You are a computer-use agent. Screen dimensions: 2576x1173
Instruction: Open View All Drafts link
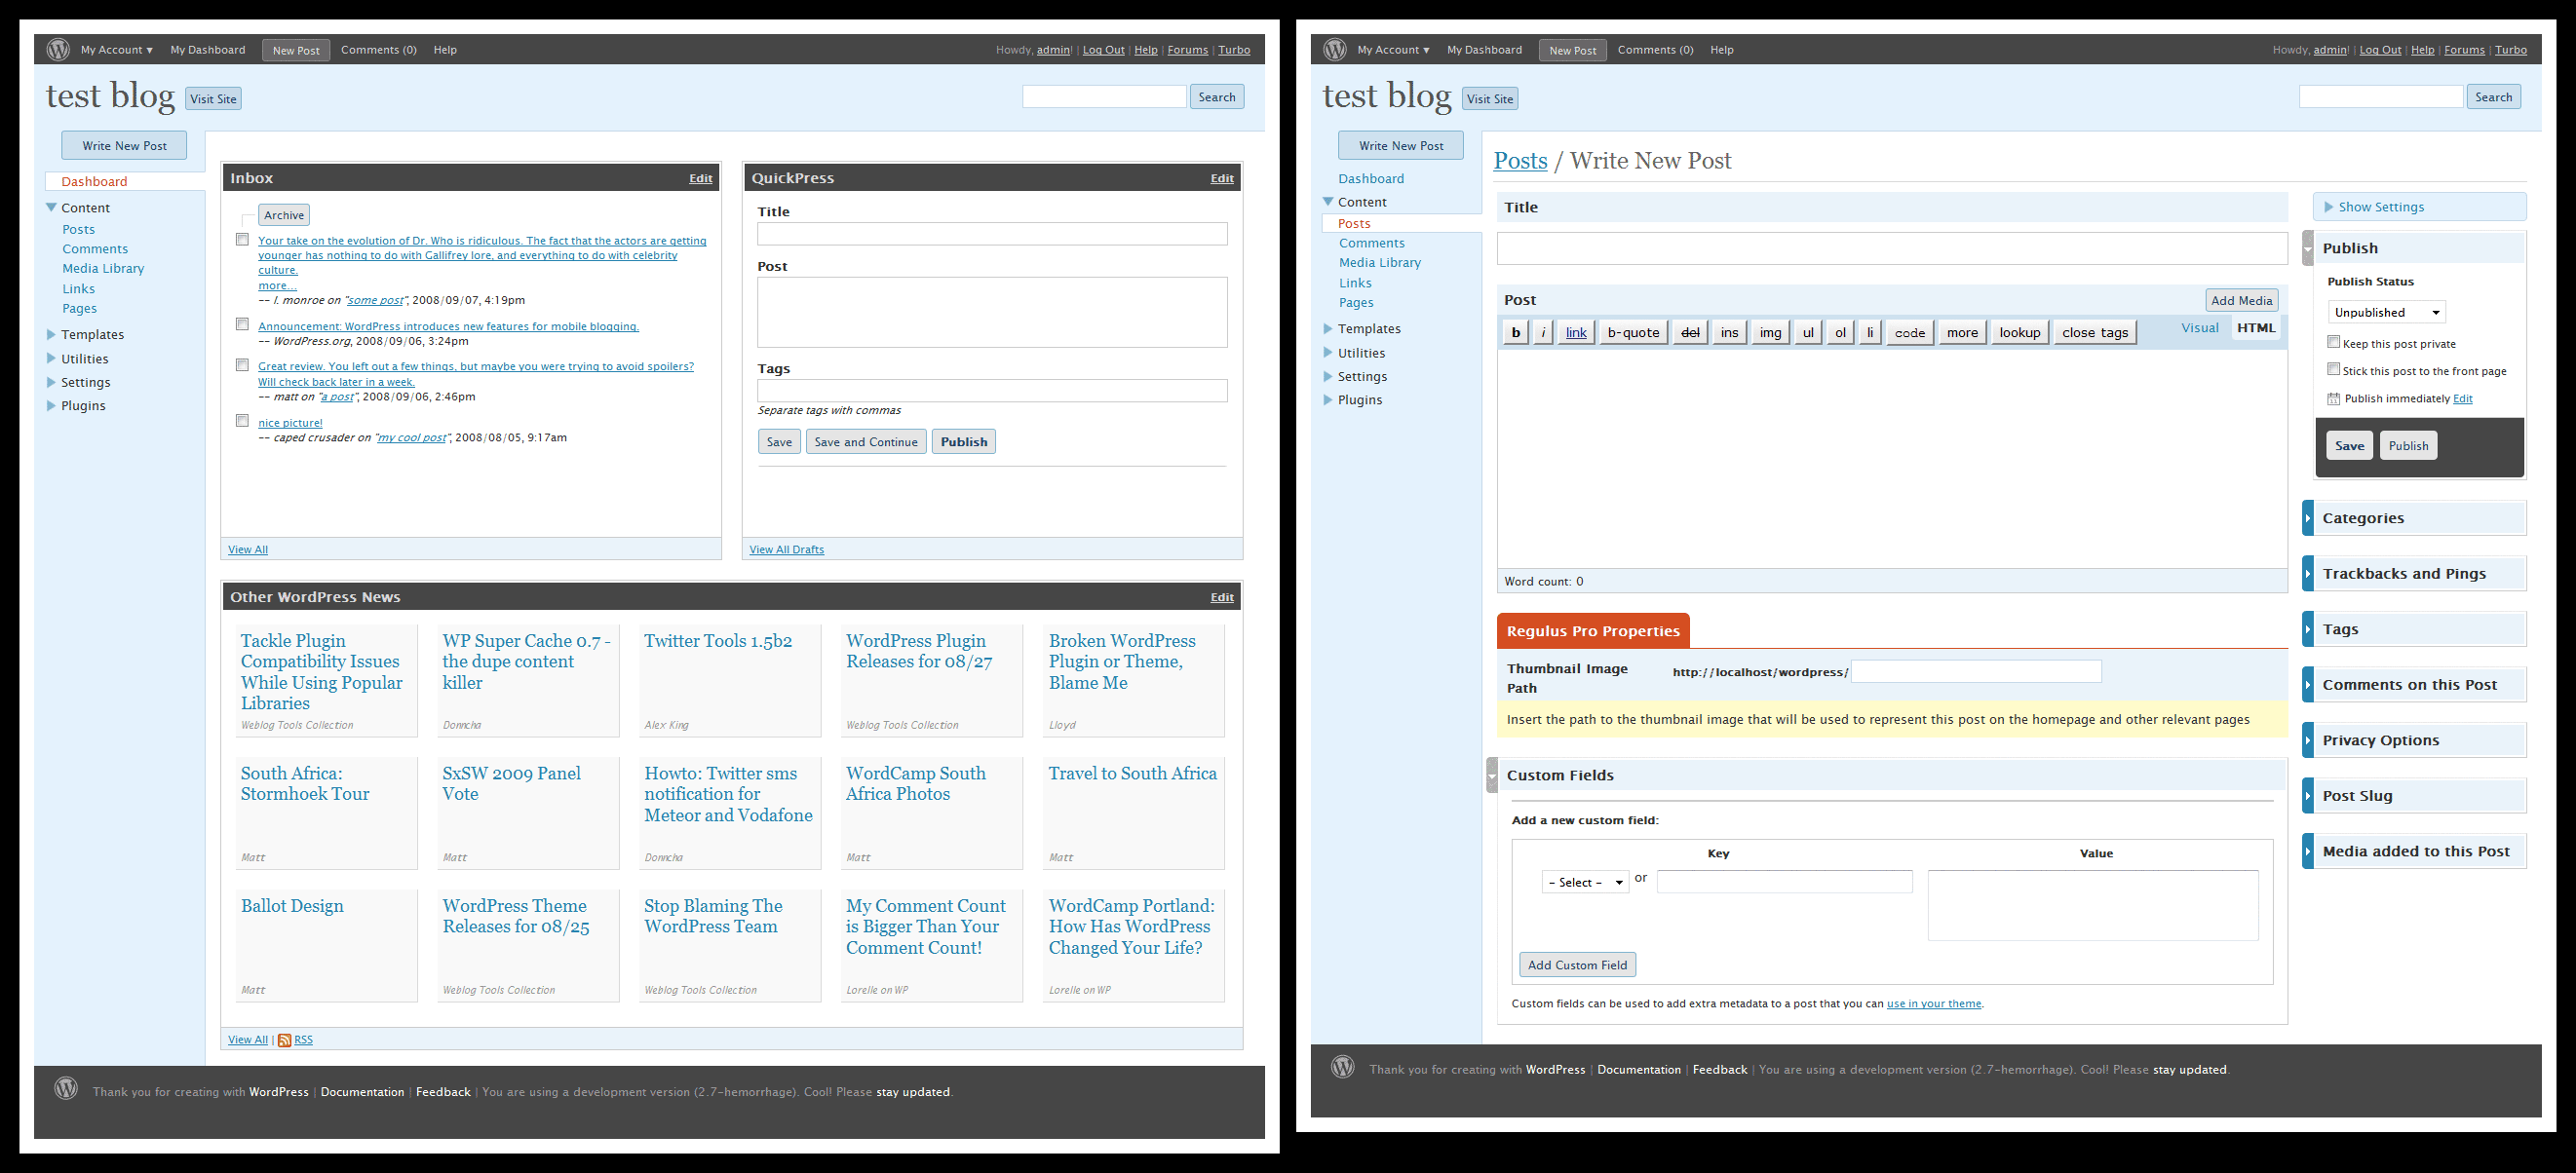tap(787, 549)
